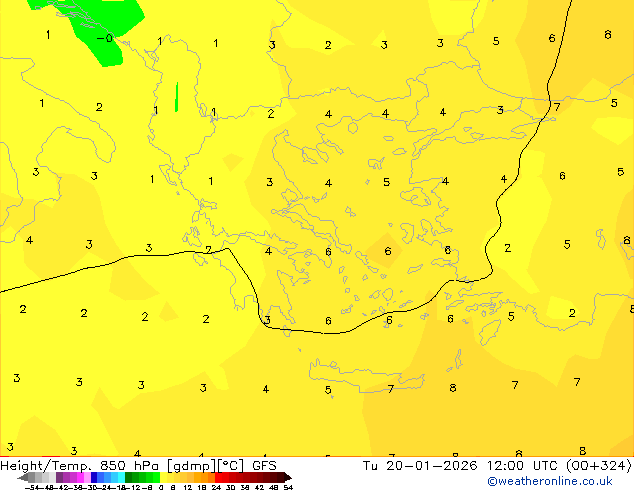Viewport: 634px width, 490px height.
Task: Click the forecast offset '(00+324)' text
Action: coord(598,466)
